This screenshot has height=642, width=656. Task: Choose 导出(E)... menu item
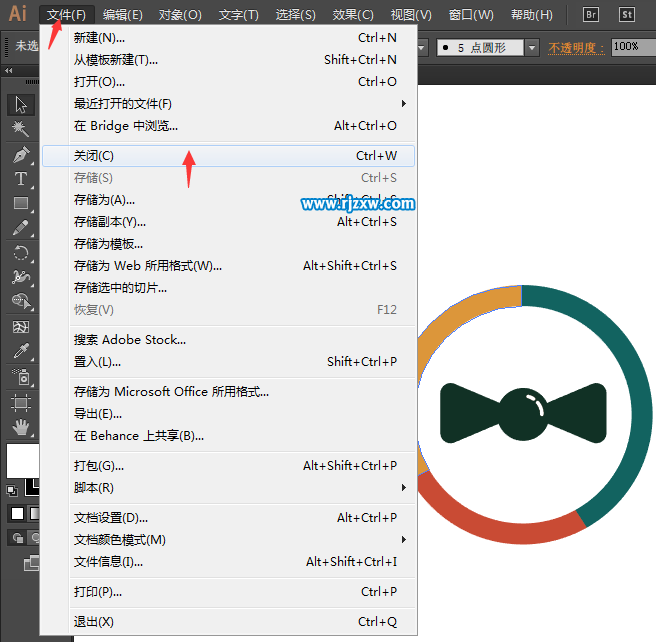click(x=228, y=414)
